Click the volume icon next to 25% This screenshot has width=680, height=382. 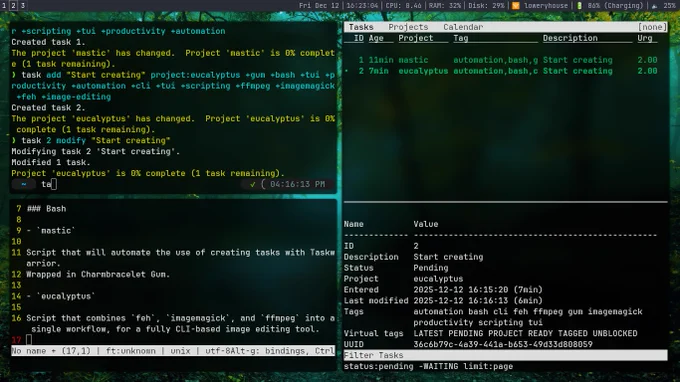[654, 6]
